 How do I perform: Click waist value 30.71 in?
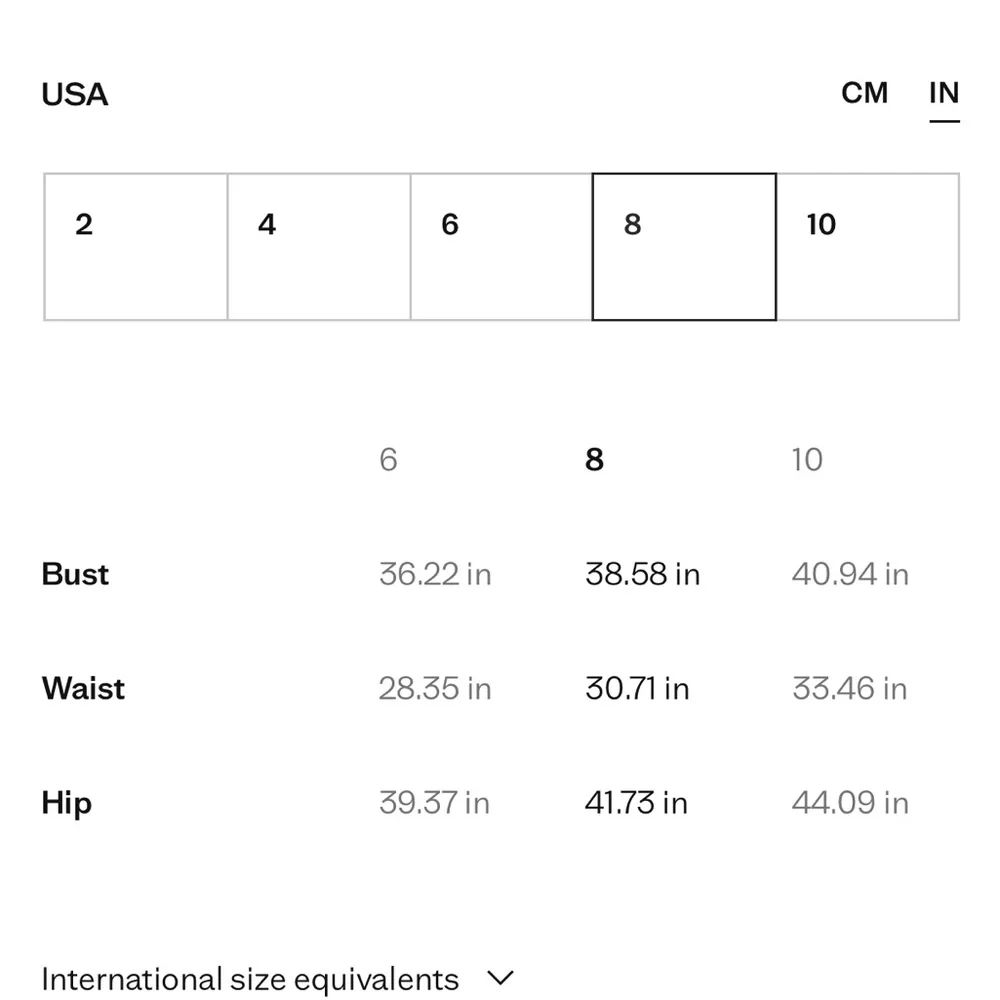pyautogui.click(x=637, y=689)
